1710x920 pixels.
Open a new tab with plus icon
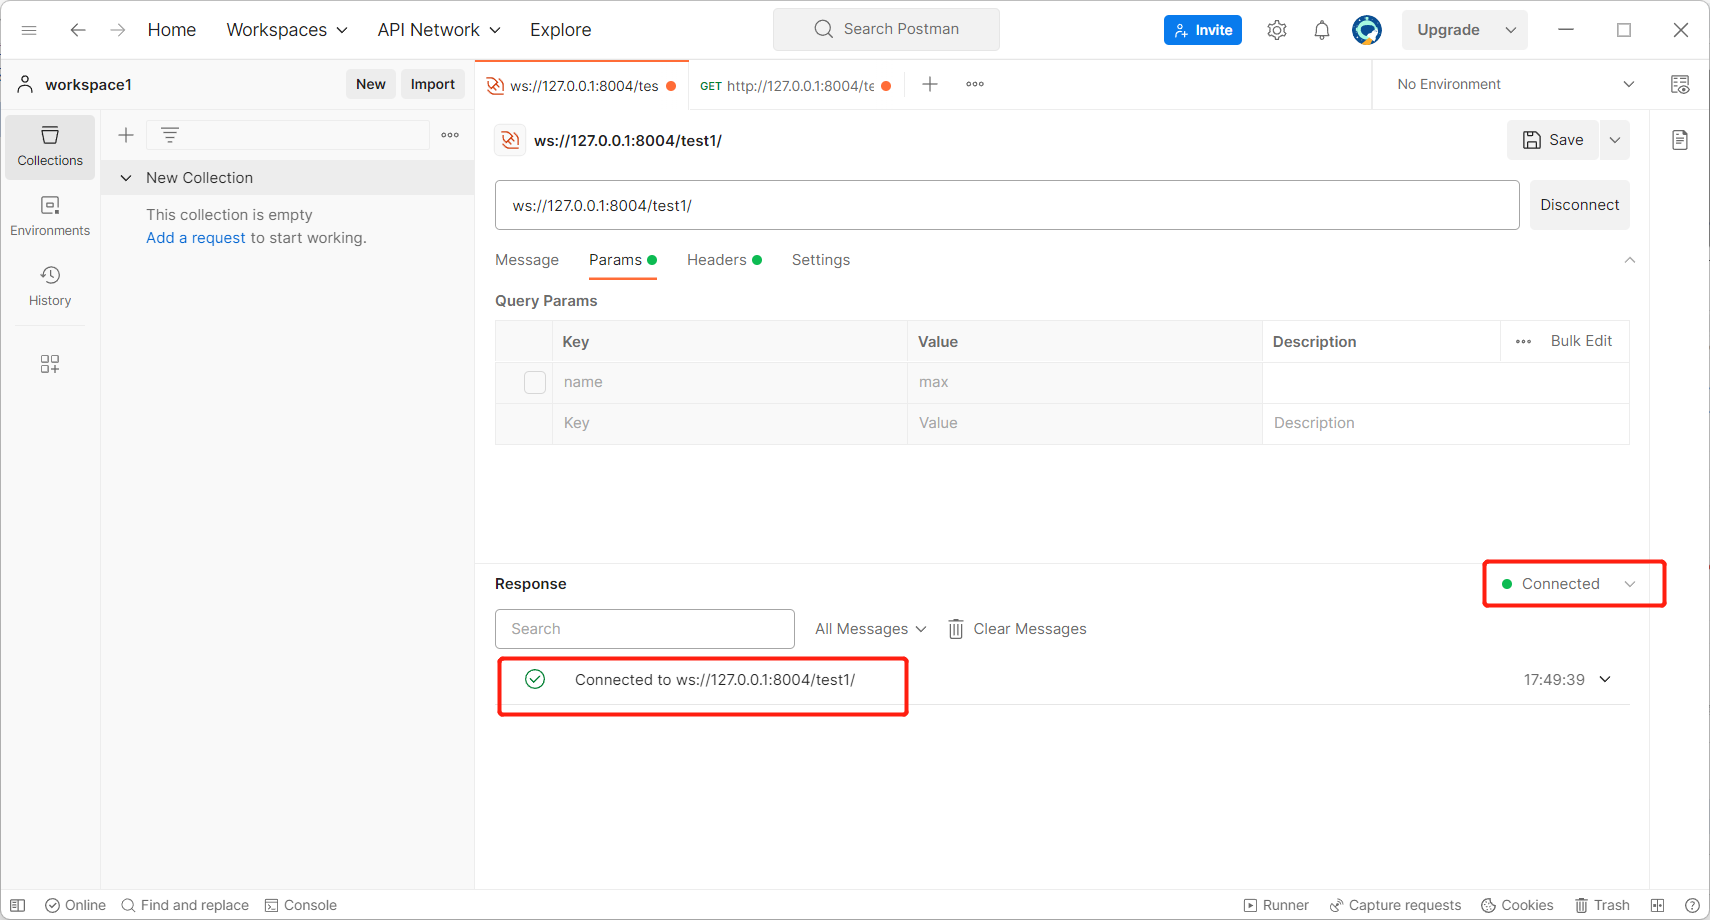pos(930,84)
